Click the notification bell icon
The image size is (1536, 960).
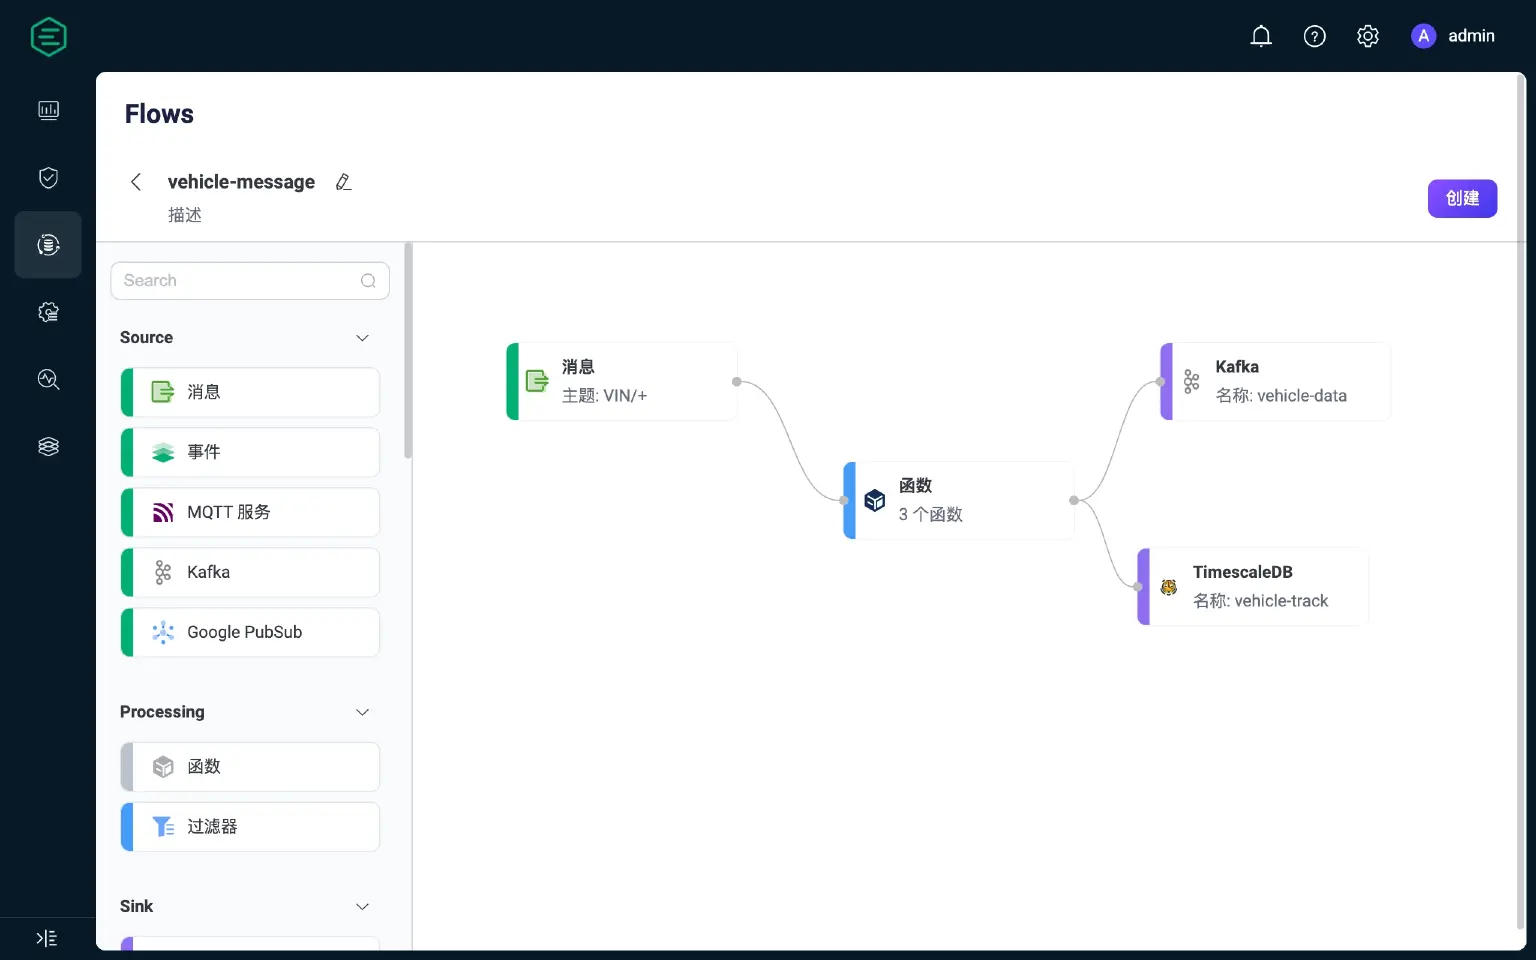pos(1261,35)
